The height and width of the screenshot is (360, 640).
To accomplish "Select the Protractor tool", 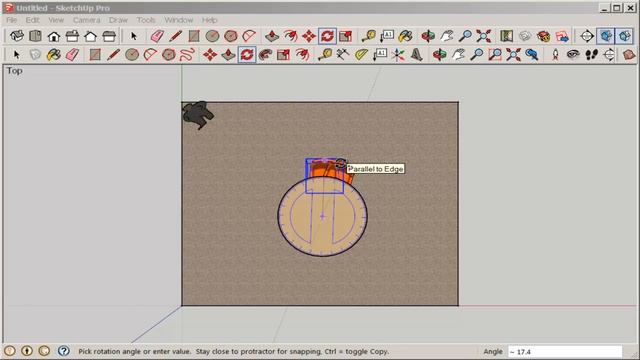I will click(361, 54).
